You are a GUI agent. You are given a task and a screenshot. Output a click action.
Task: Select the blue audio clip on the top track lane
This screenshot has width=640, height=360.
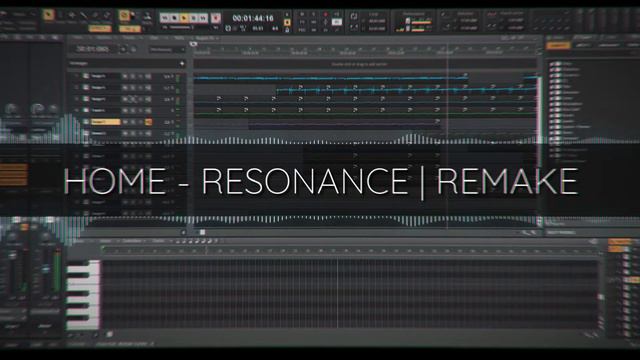pos(330,78)
